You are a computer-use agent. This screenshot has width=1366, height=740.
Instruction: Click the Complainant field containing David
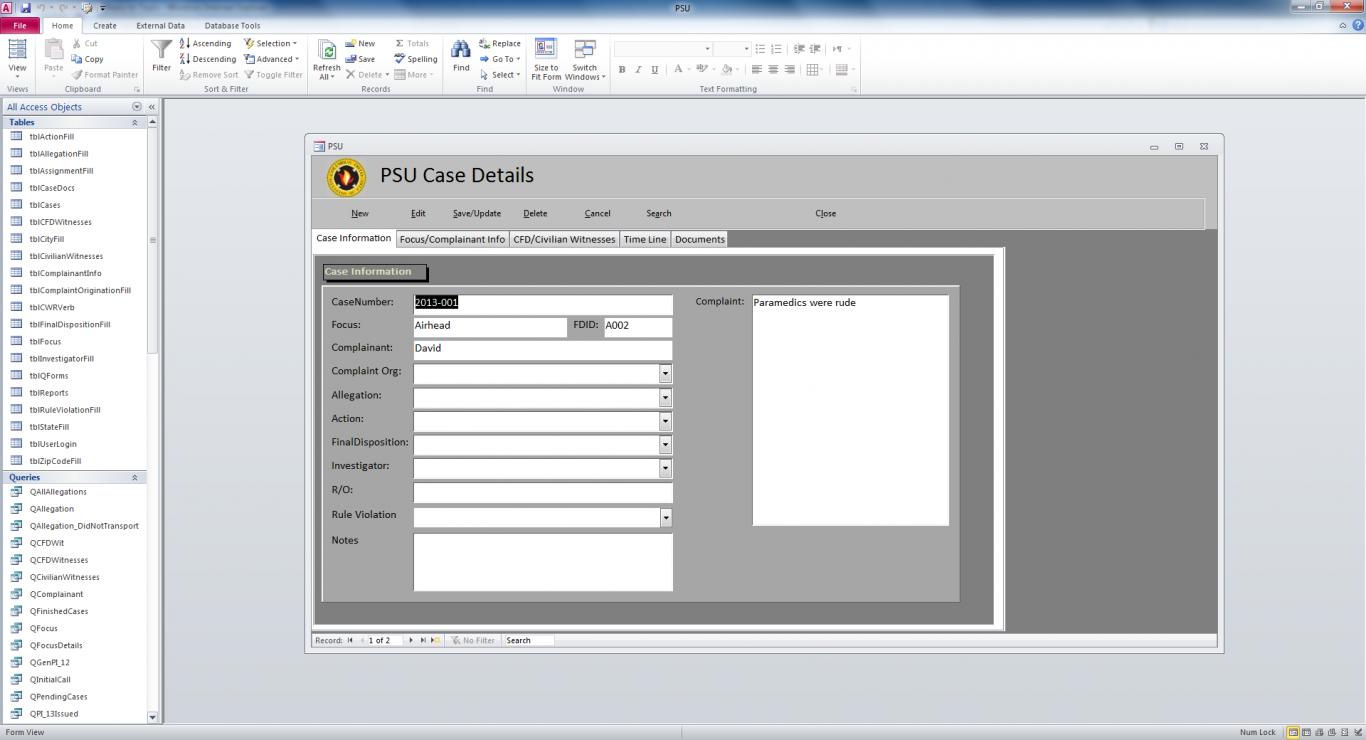tap(543, 349)
